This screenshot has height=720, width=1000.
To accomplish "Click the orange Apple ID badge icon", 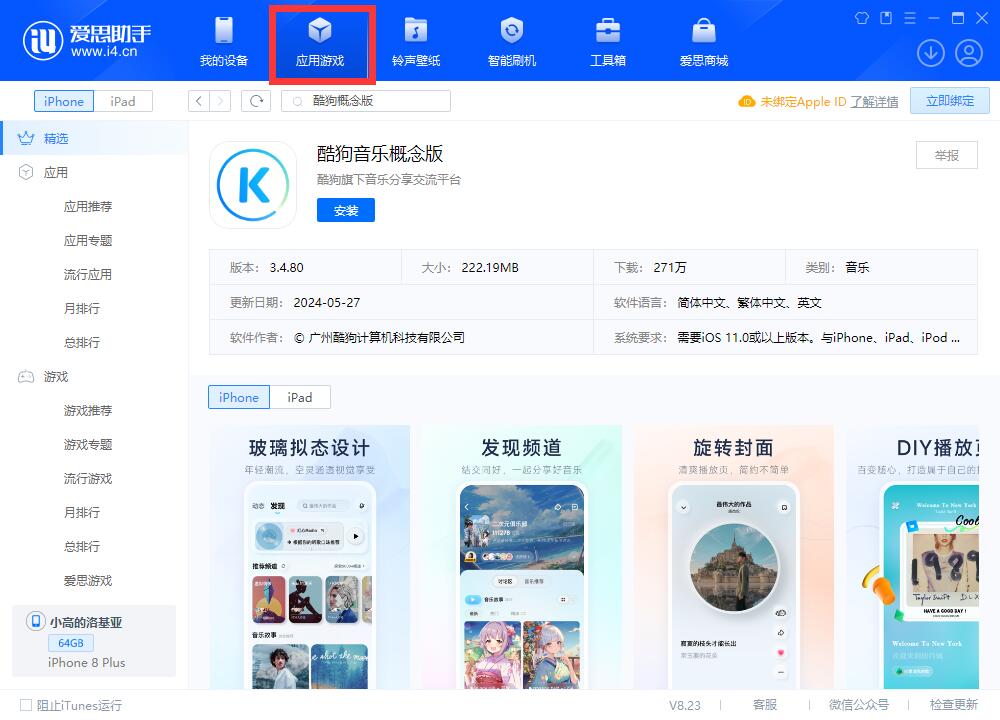I will point(746,101).
